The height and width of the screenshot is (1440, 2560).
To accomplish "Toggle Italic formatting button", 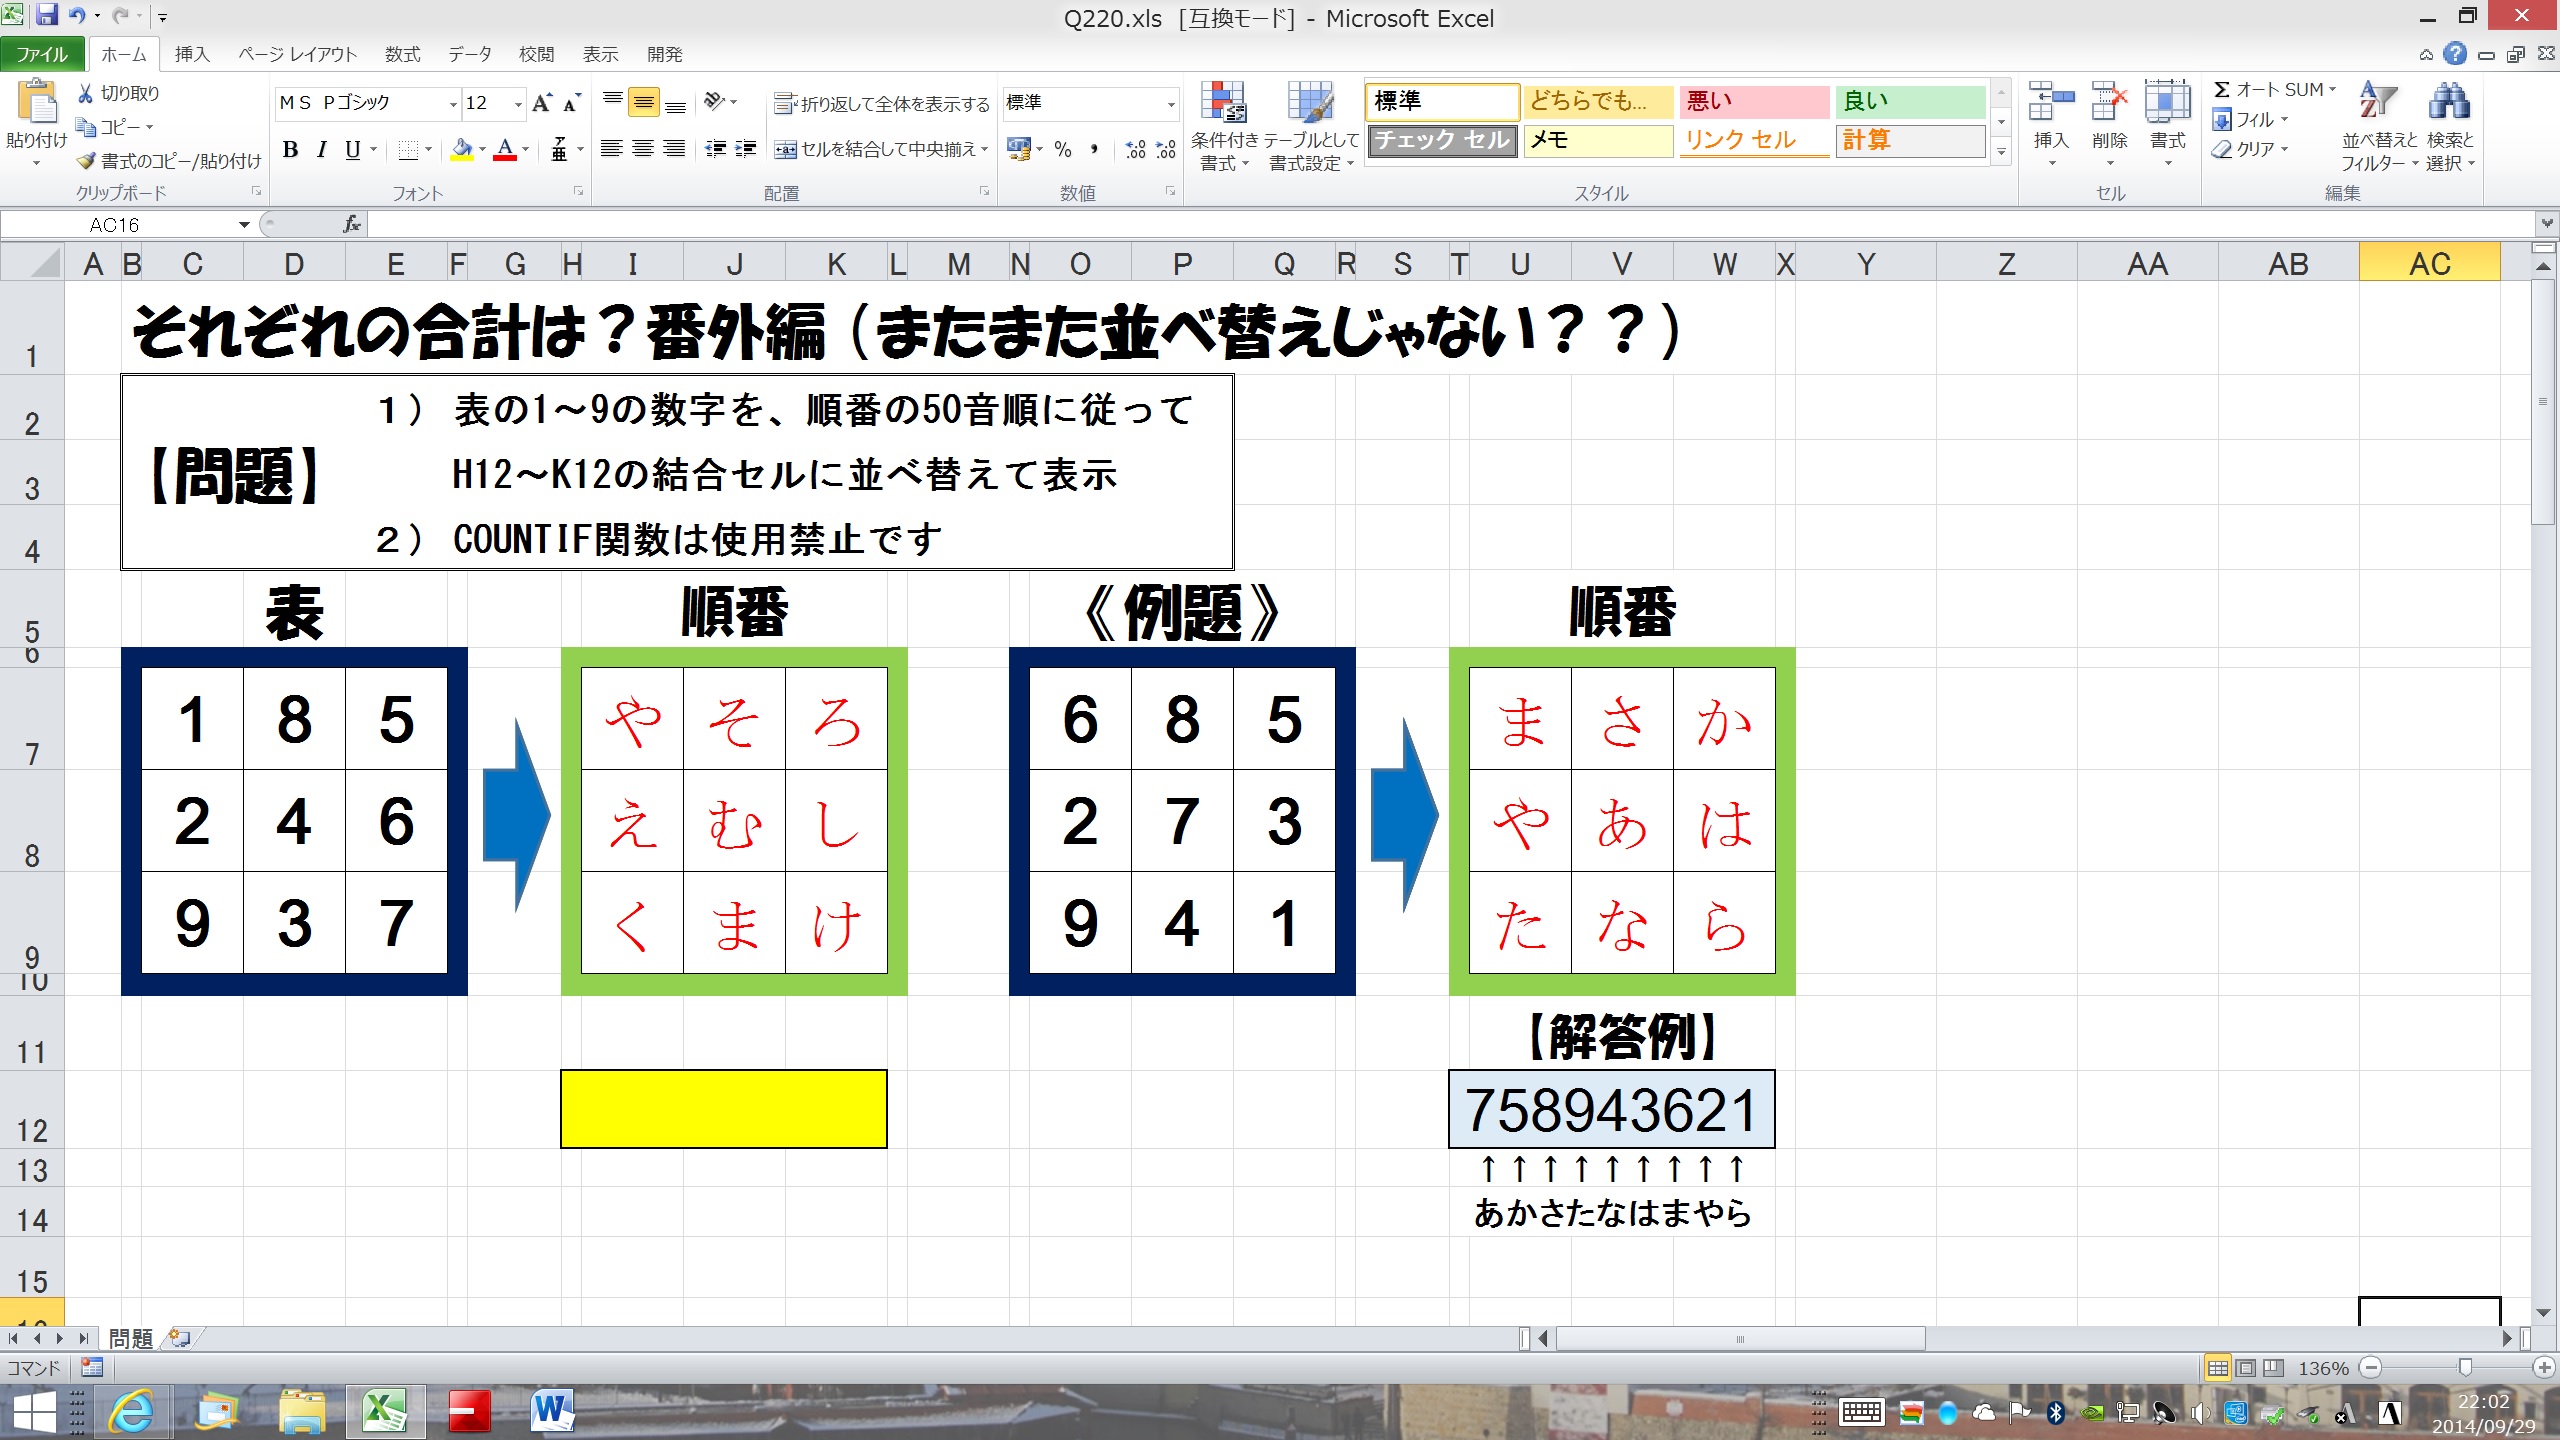I will (321, 150).
